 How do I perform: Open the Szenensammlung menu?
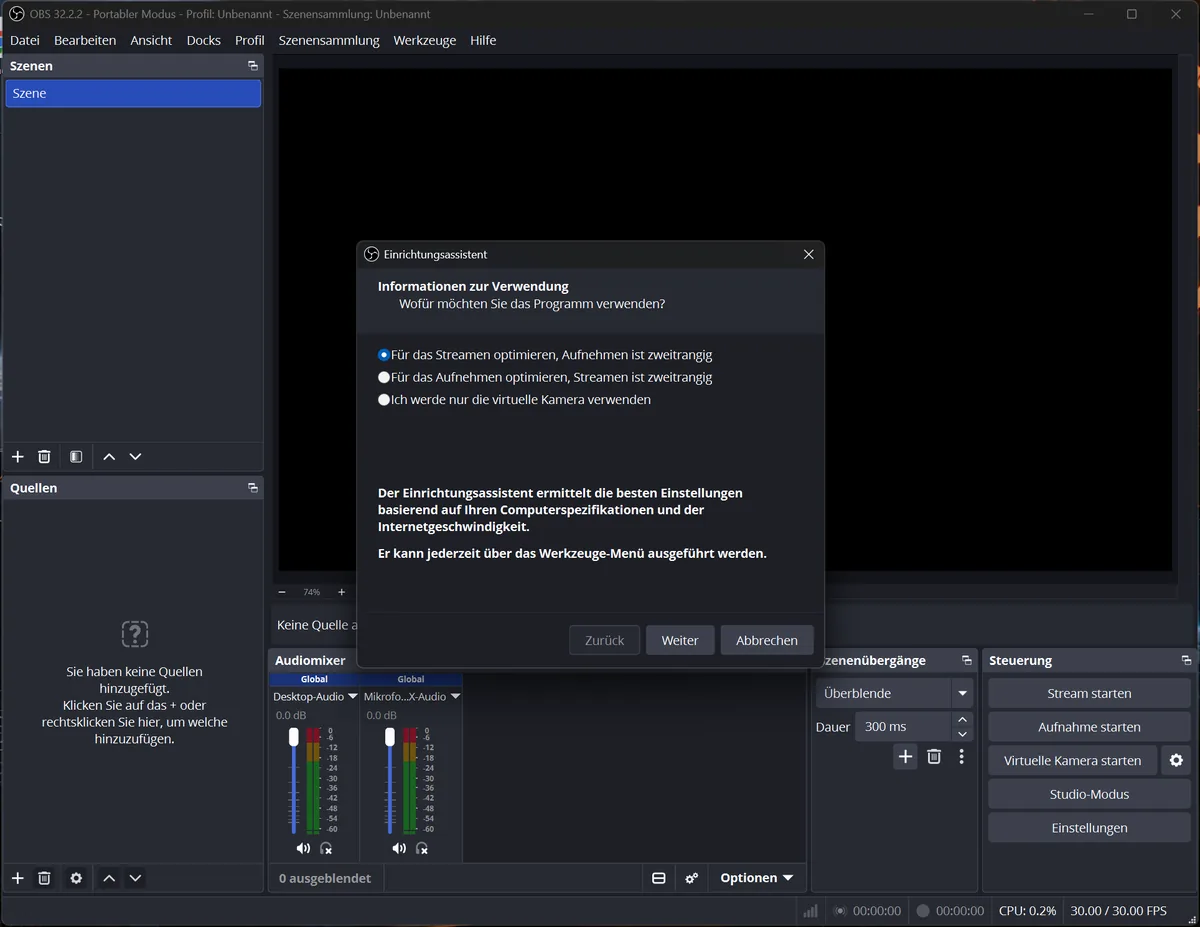point(329,40)
